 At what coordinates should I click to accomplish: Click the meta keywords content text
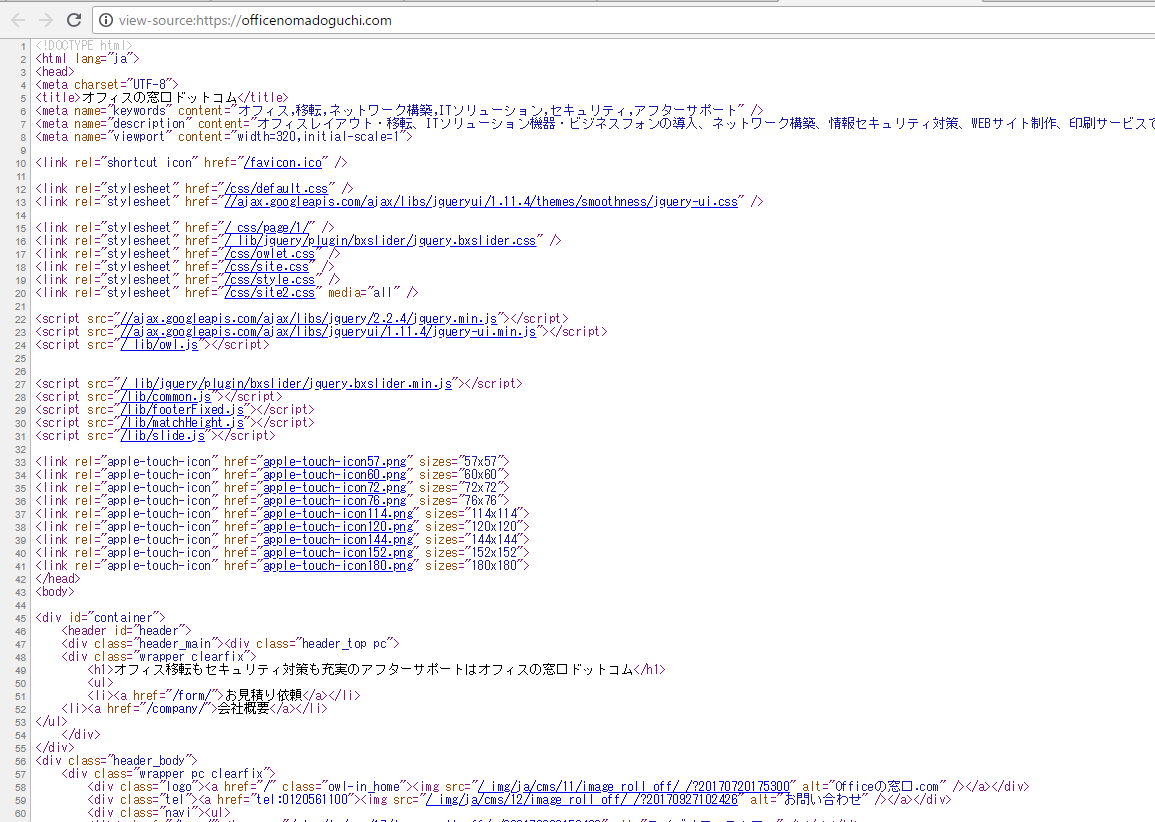[487, 111]
